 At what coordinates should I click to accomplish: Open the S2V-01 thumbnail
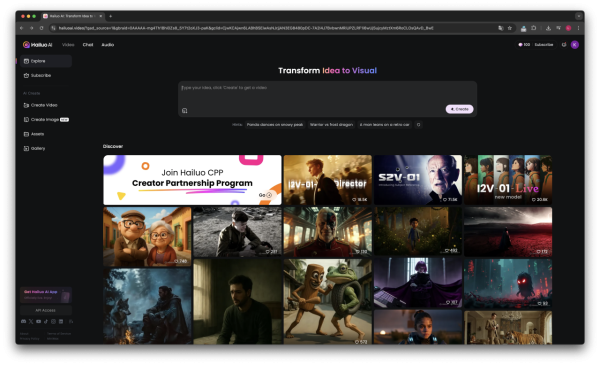(x=418, y=180)
